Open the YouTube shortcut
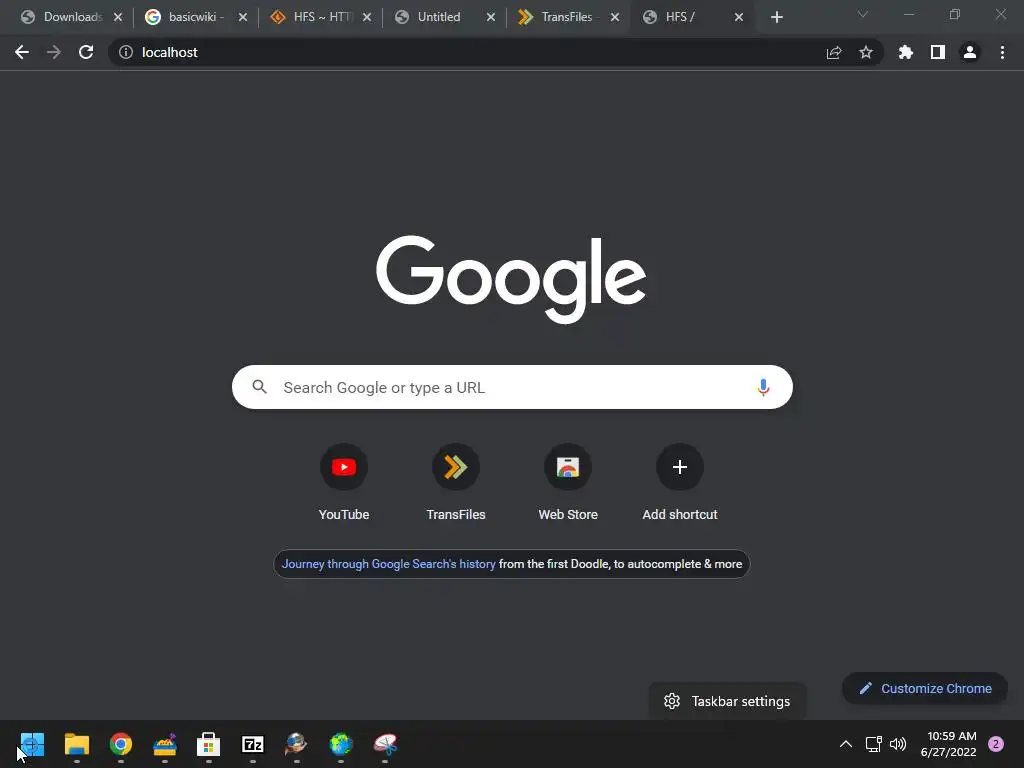Viewport: 1024px width, 768px height. [x=344, y=483]
